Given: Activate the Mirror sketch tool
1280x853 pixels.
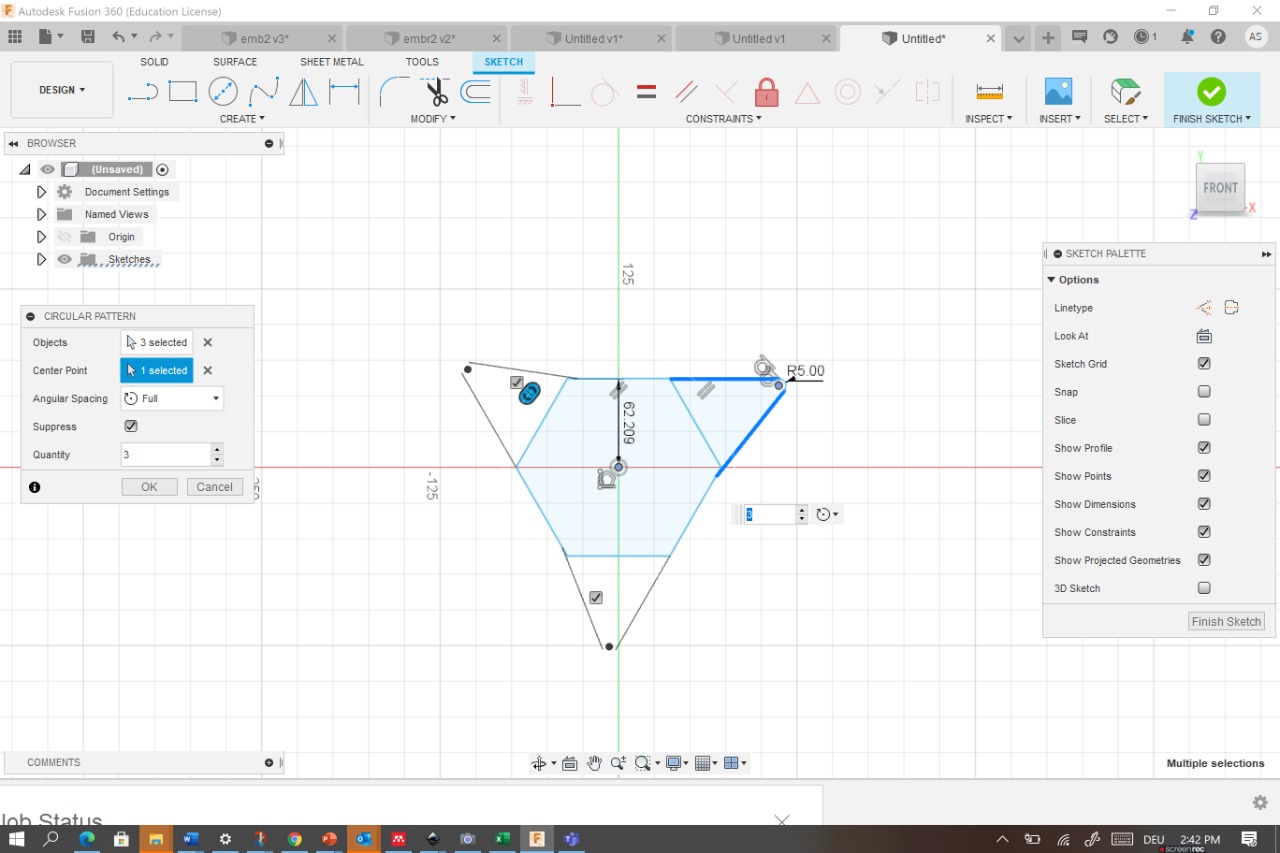Looking at the screenshot, I should [x=304, y=92].
